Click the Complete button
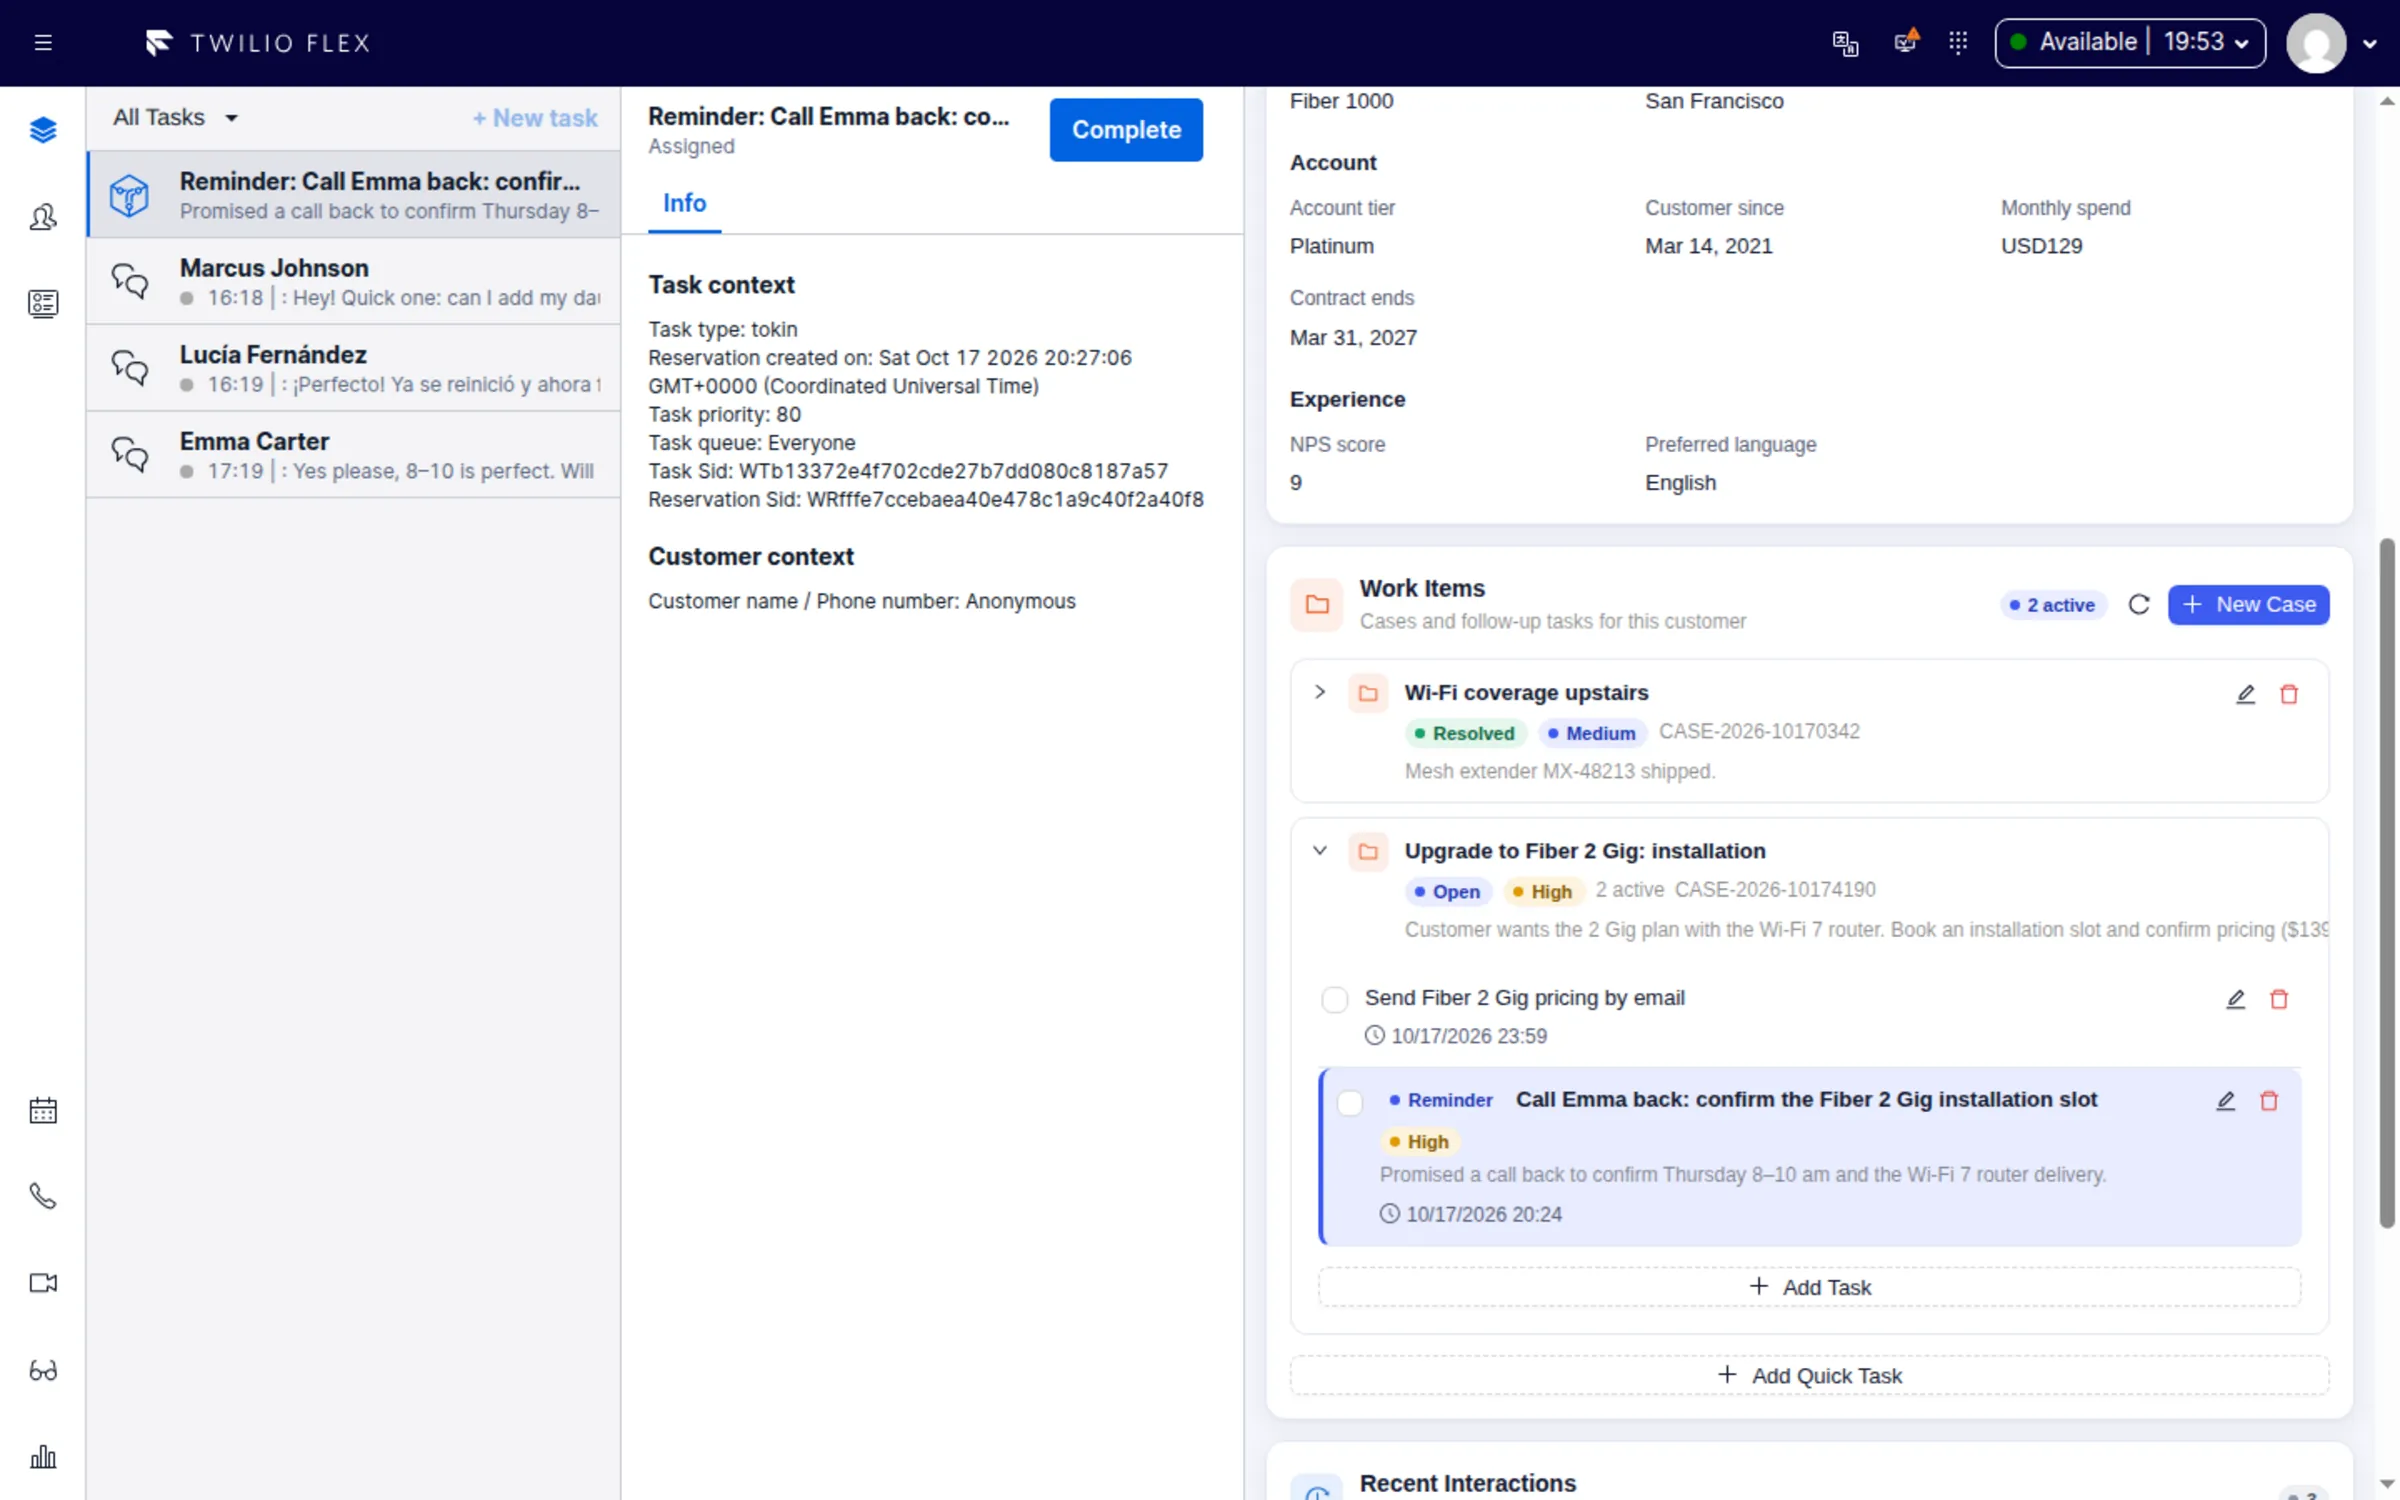The image size is (2400, 1500). [1126, 130]
